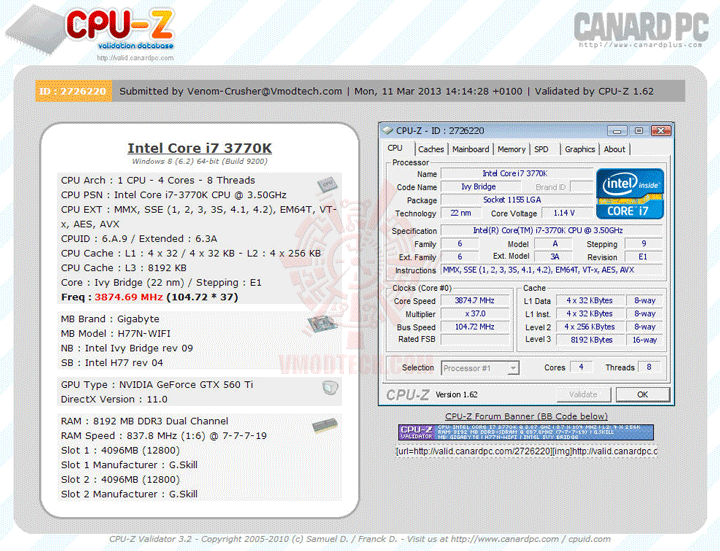Click the valid.canardpc.com URL under logo
Image resolution: width=720 pixels, height=551 pixels.
click(x=135, y=58)
